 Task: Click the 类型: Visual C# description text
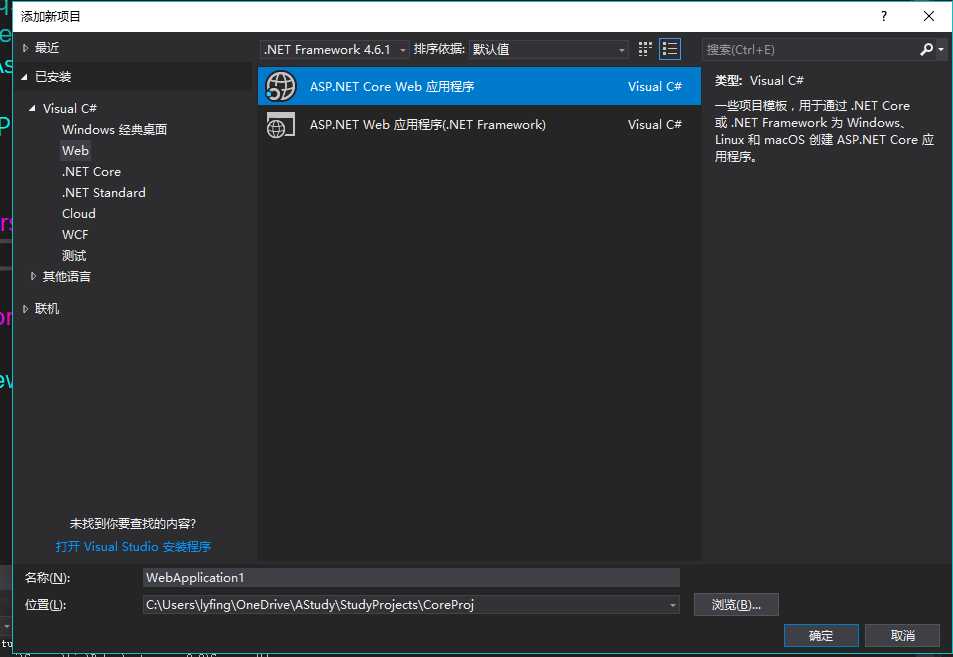click(759, 80)
